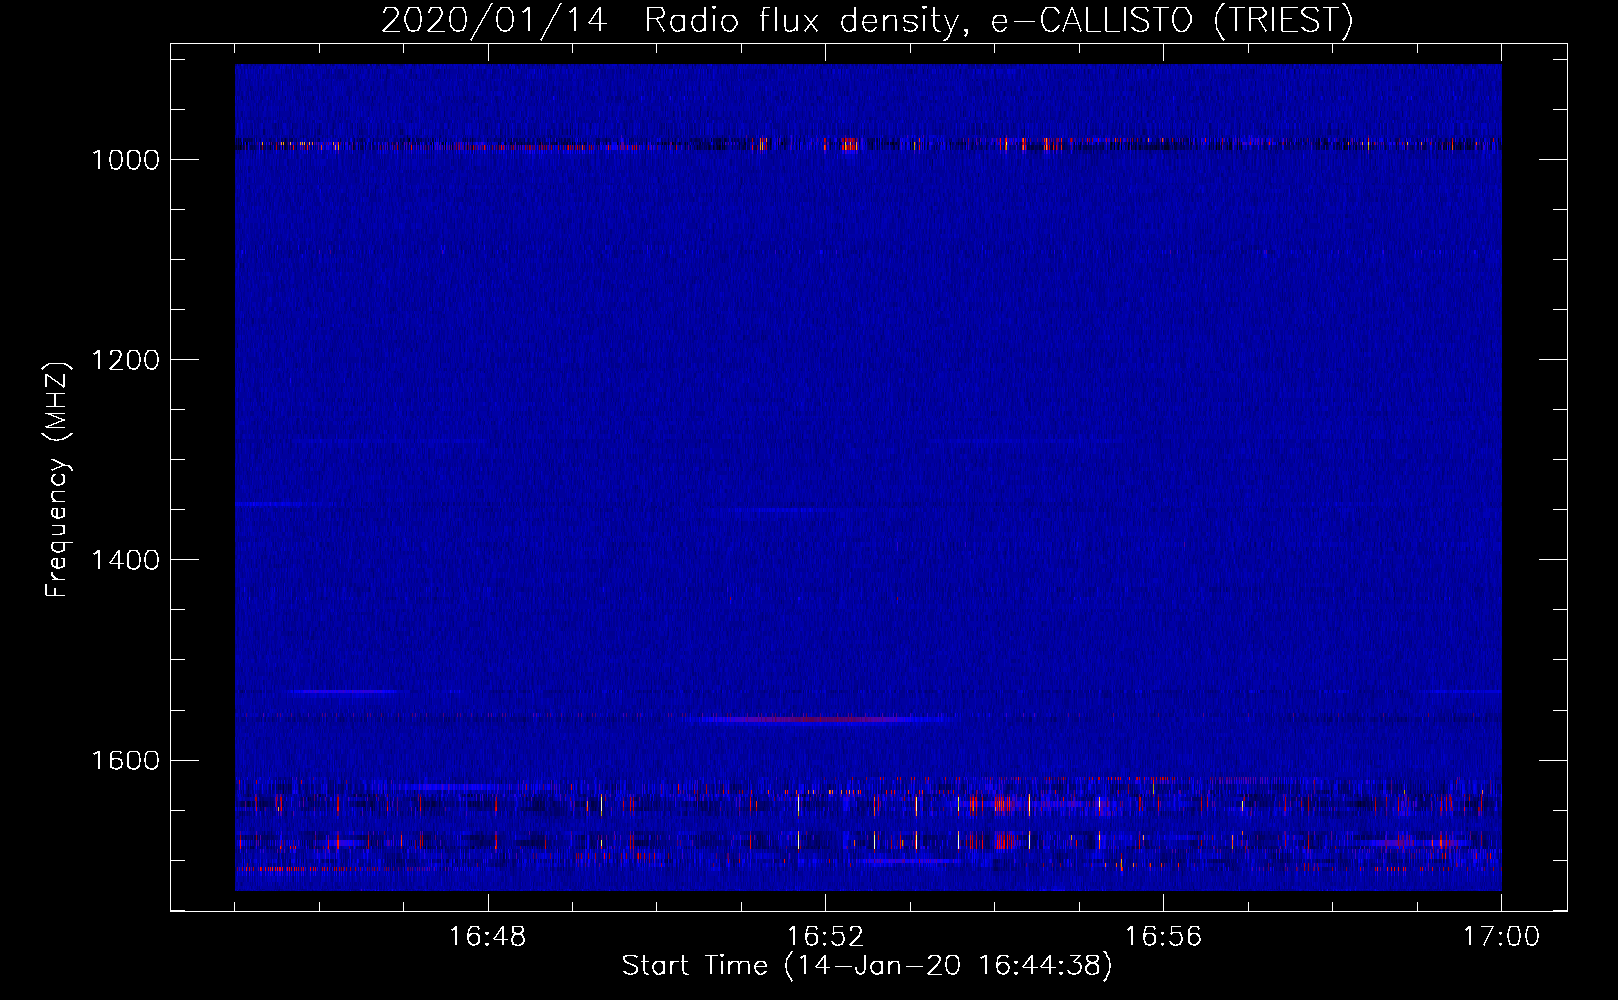This screenshot has width=1618, height=1000.
Task: Click the '16:48' time tick label
Action: click(x=487, y=937)
